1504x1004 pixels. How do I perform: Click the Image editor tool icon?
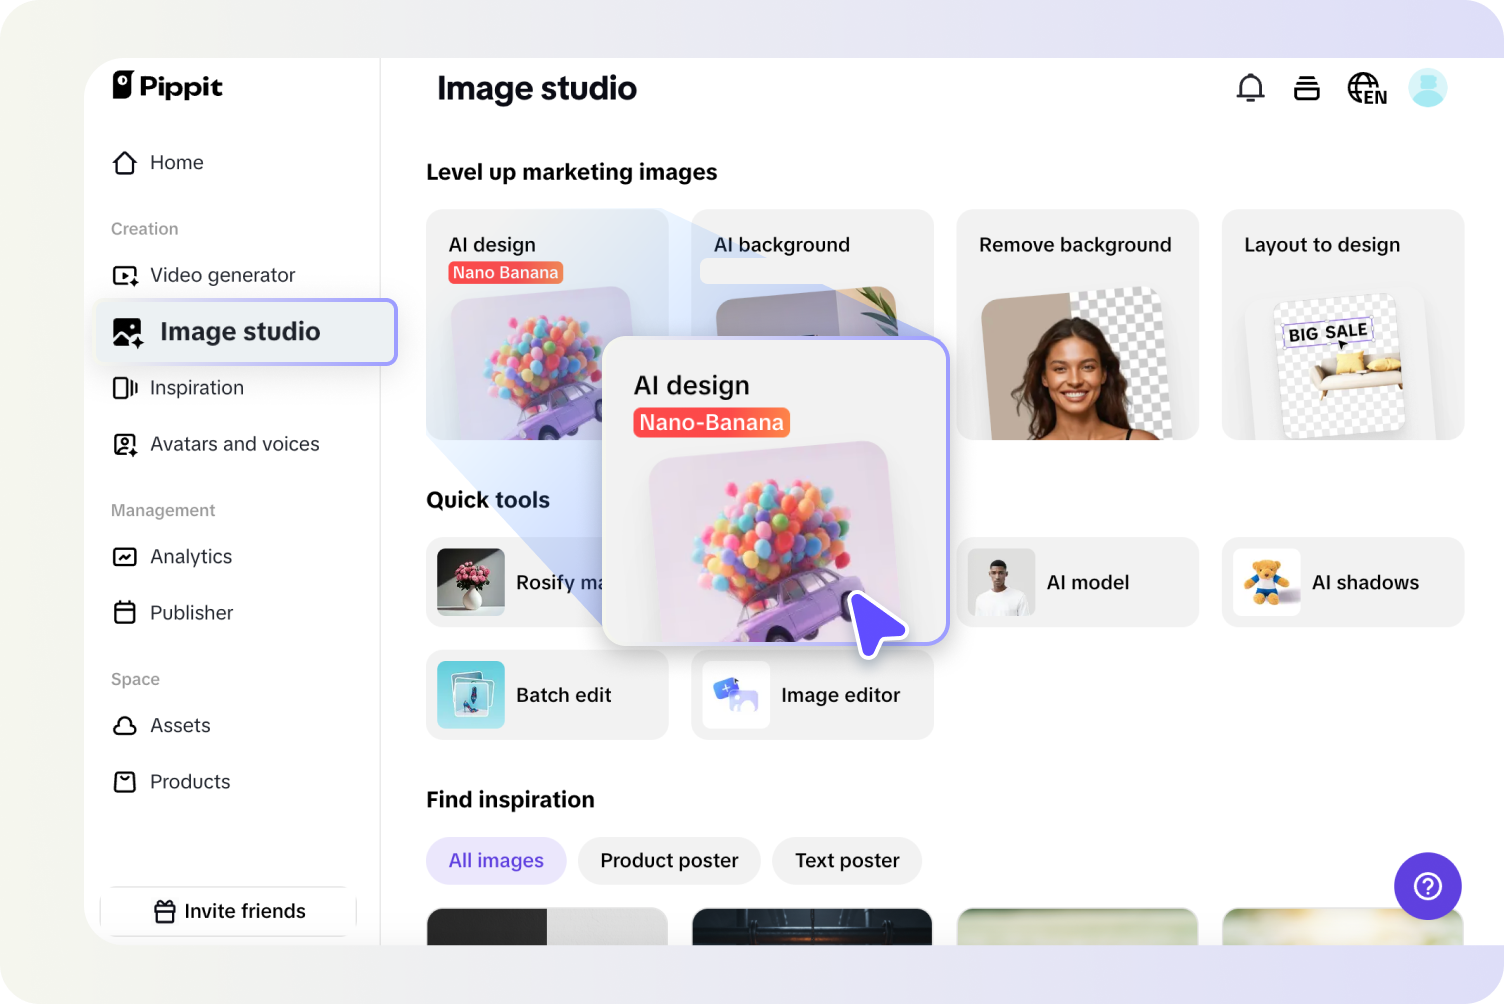click(x=735, y=694)
